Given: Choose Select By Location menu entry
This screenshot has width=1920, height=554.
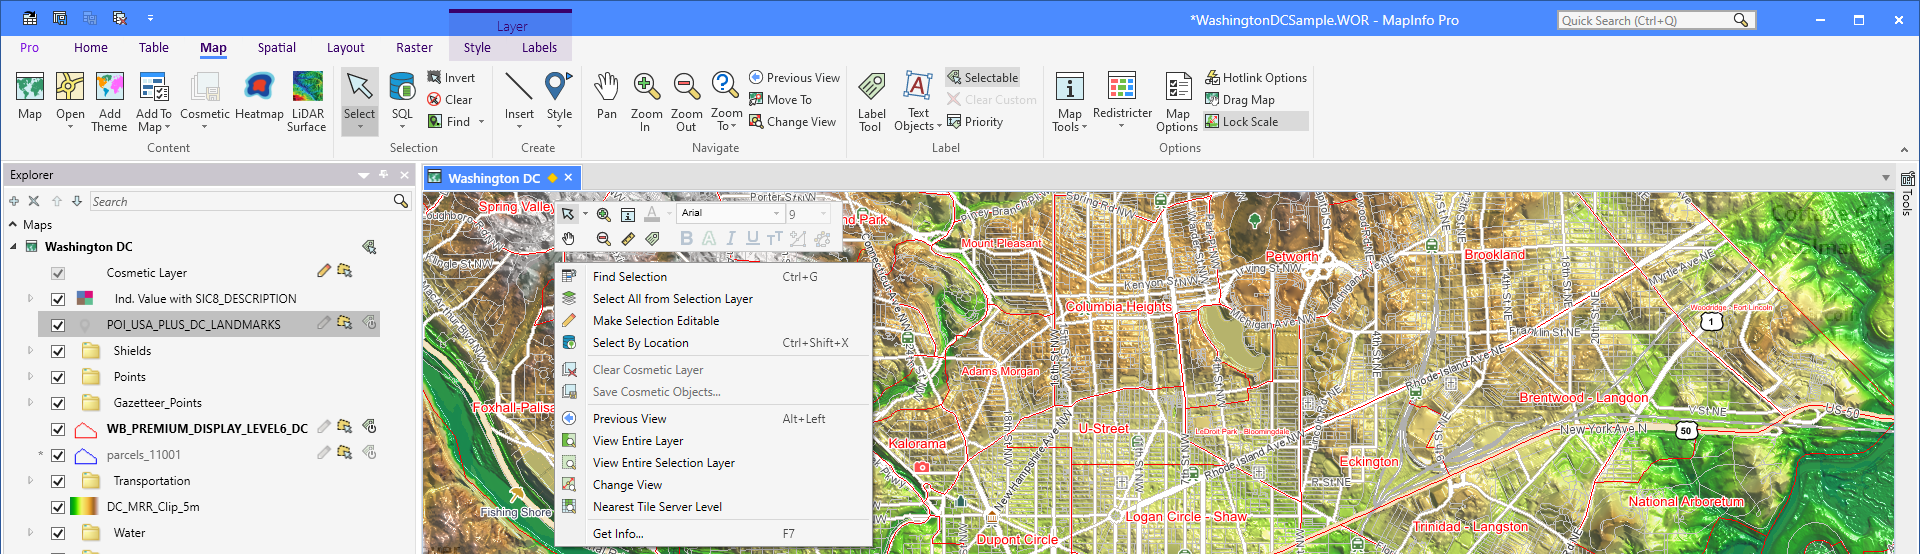Looking at the screenshot, I should coord(714,342).
